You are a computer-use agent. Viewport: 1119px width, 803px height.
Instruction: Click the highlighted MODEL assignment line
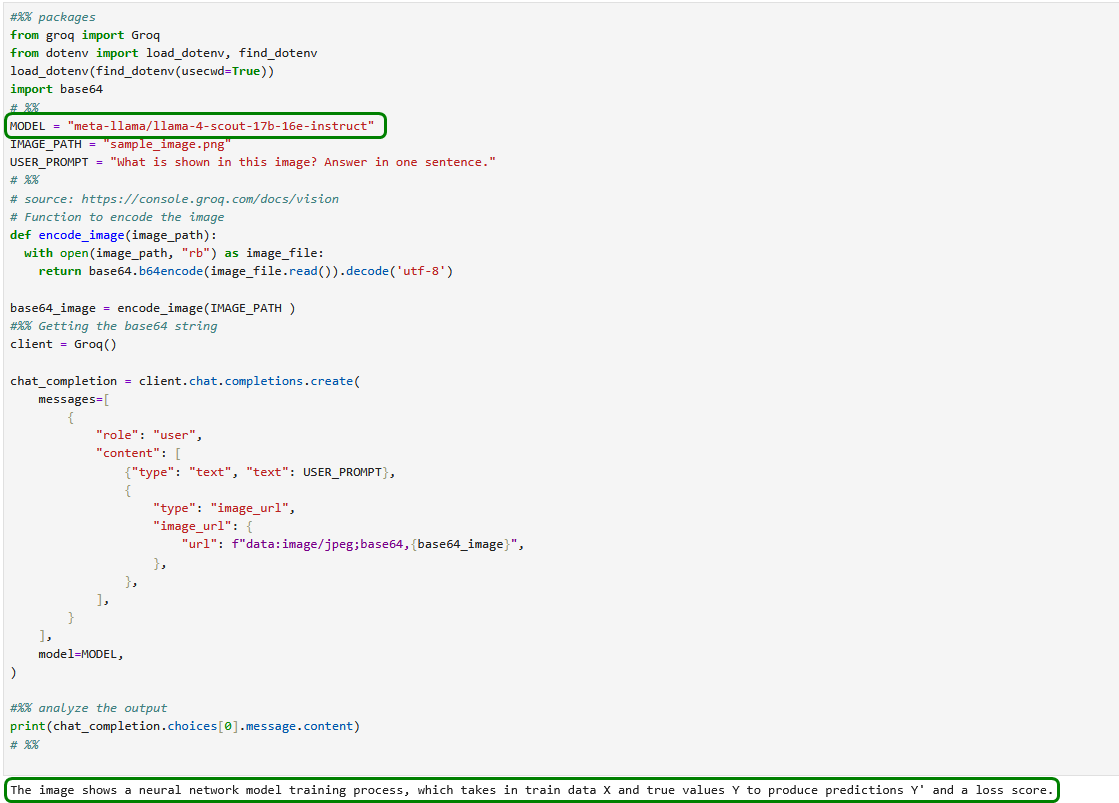coord(195,126)
